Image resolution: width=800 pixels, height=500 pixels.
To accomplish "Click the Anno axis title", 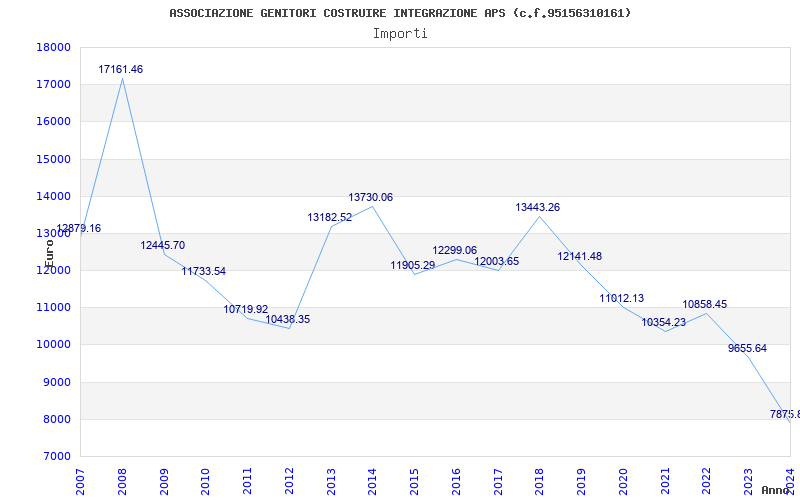I will [x=775, y=490].
